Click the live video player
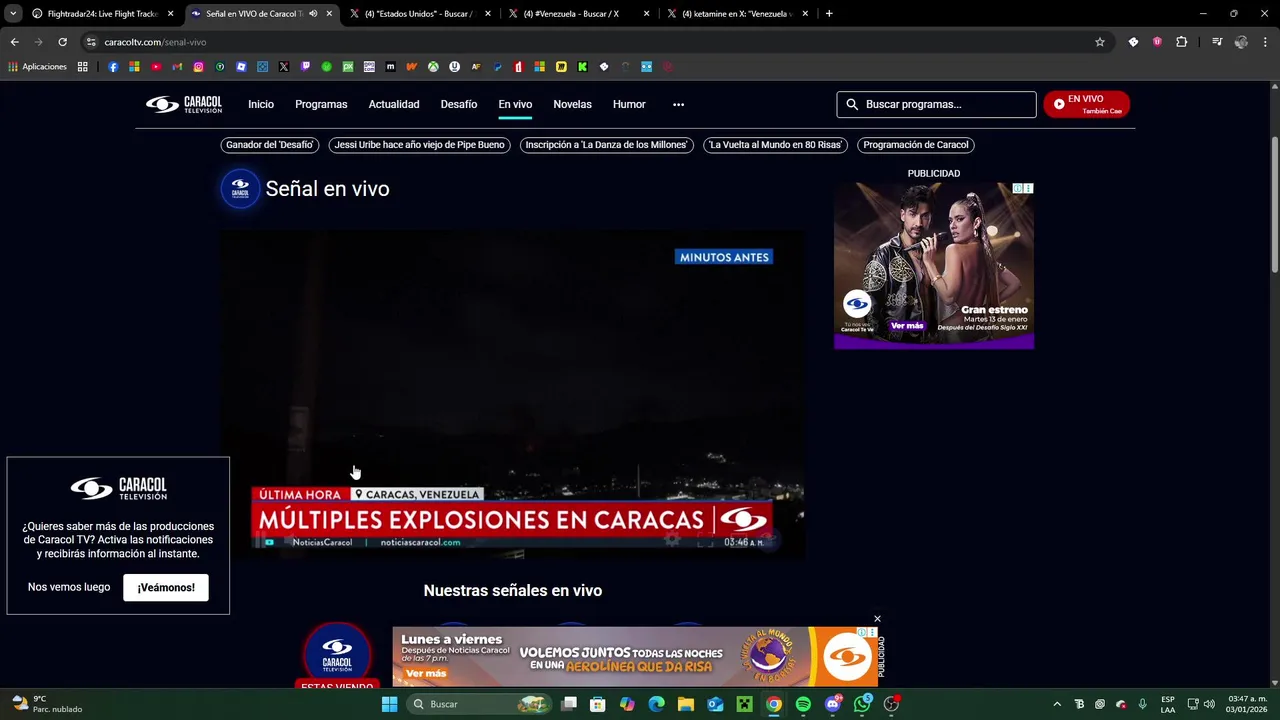The height and width of the screenshot is (720, 1280). (x=512, y=393)
